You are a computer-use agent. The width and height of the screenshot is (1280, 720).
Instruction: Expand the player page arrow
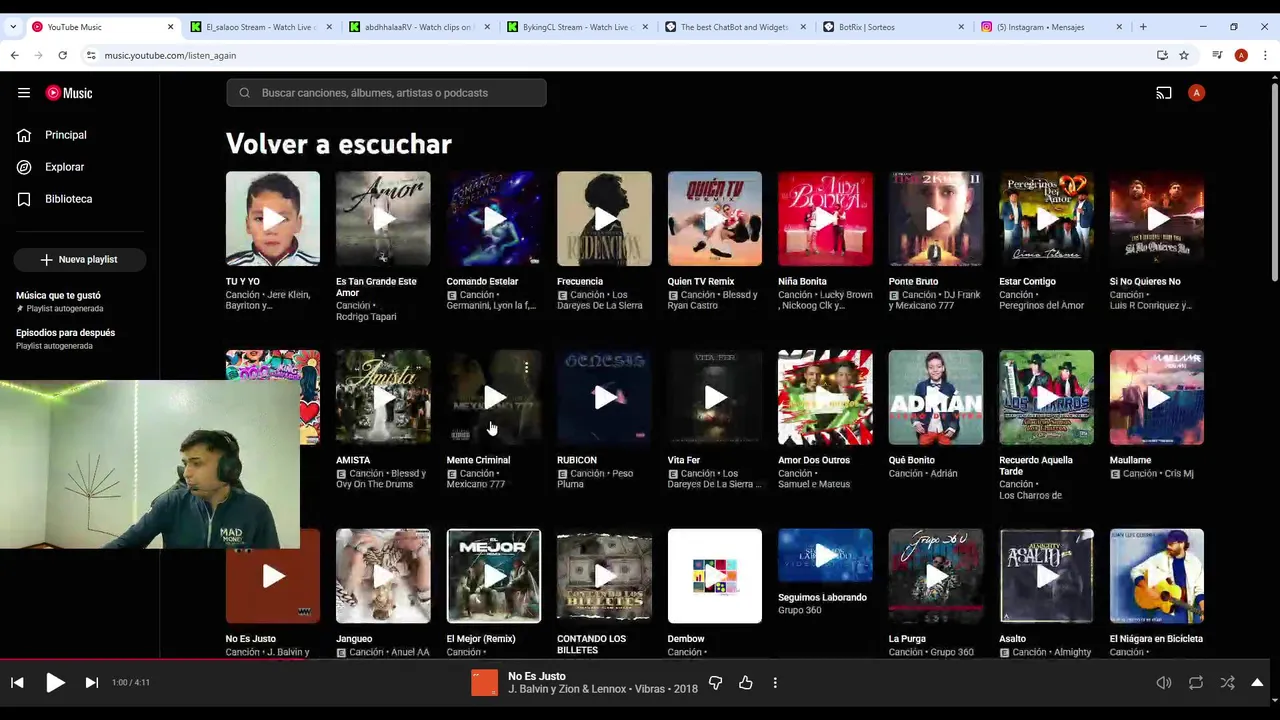pos(1257,683)
